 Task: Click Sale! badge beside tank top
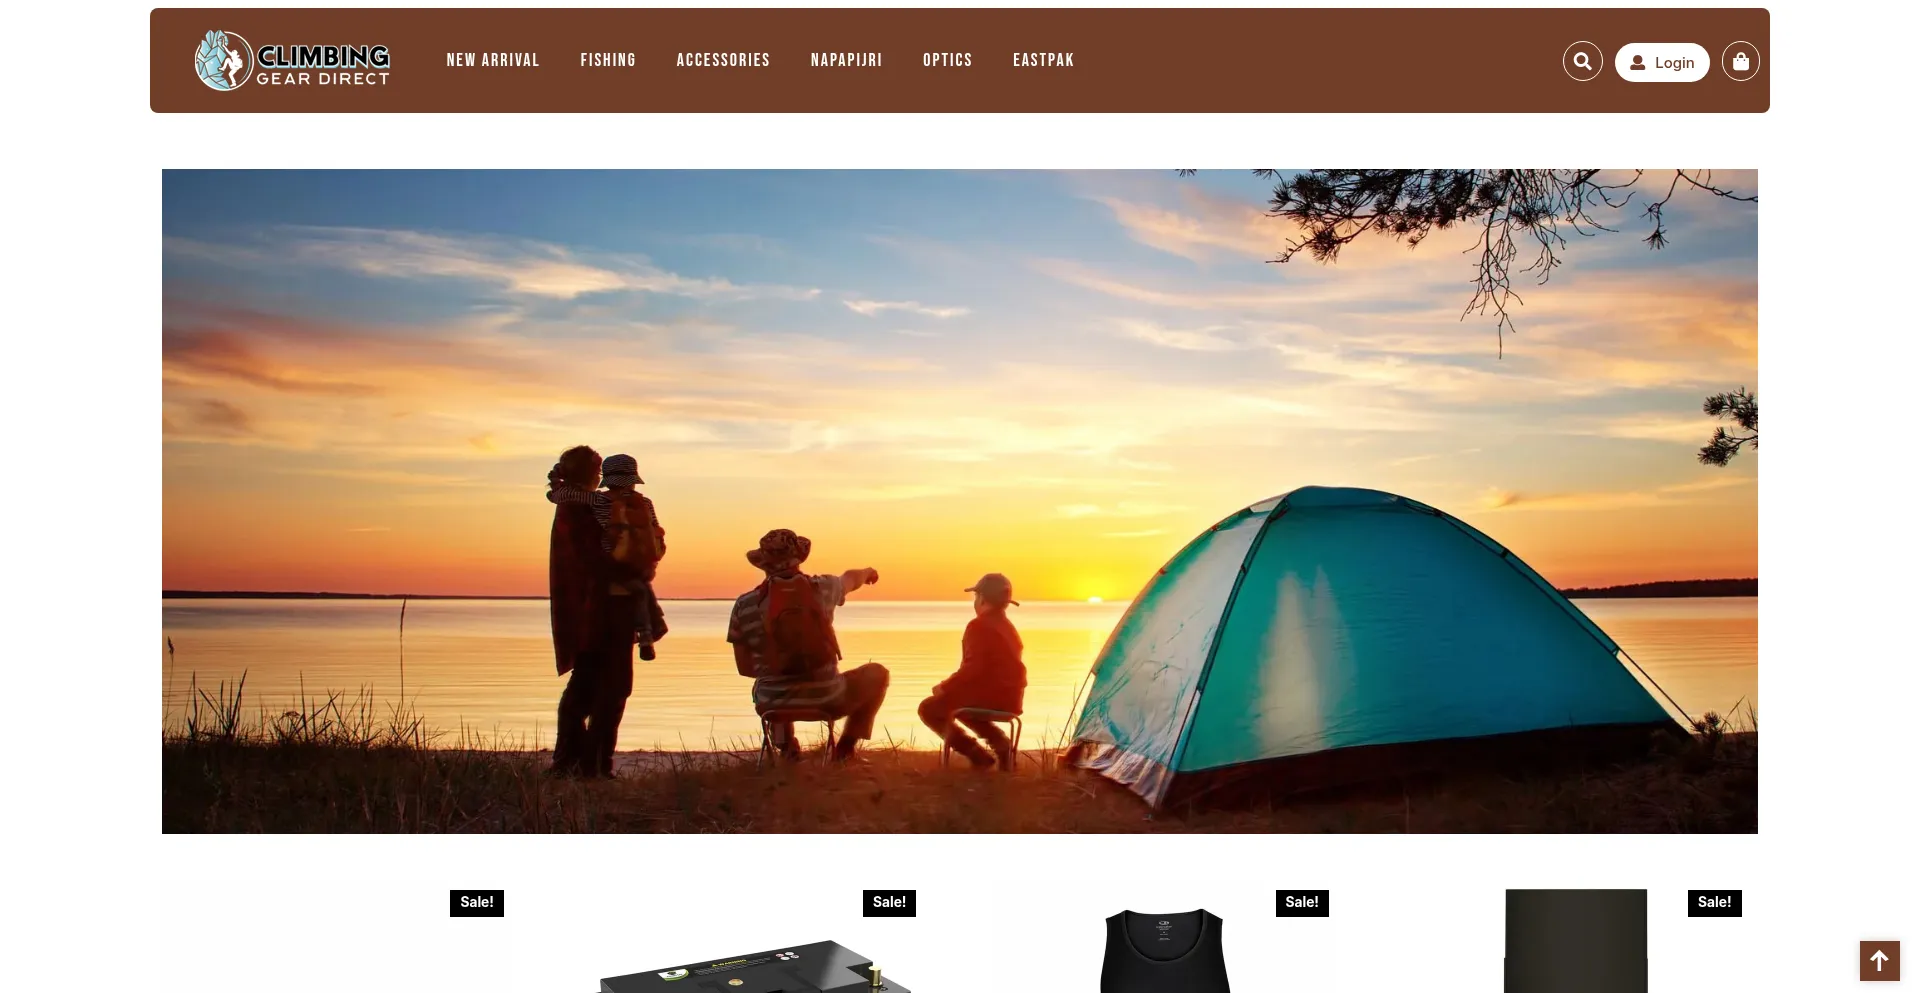[1302, 903]
